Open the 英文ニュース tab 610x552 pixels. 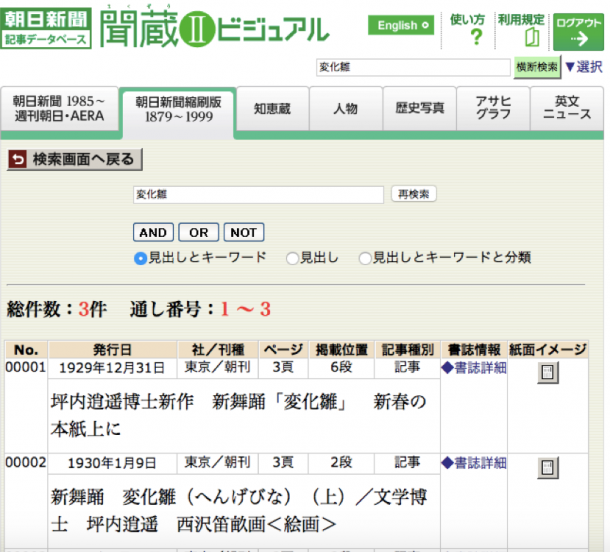(567, 109)
